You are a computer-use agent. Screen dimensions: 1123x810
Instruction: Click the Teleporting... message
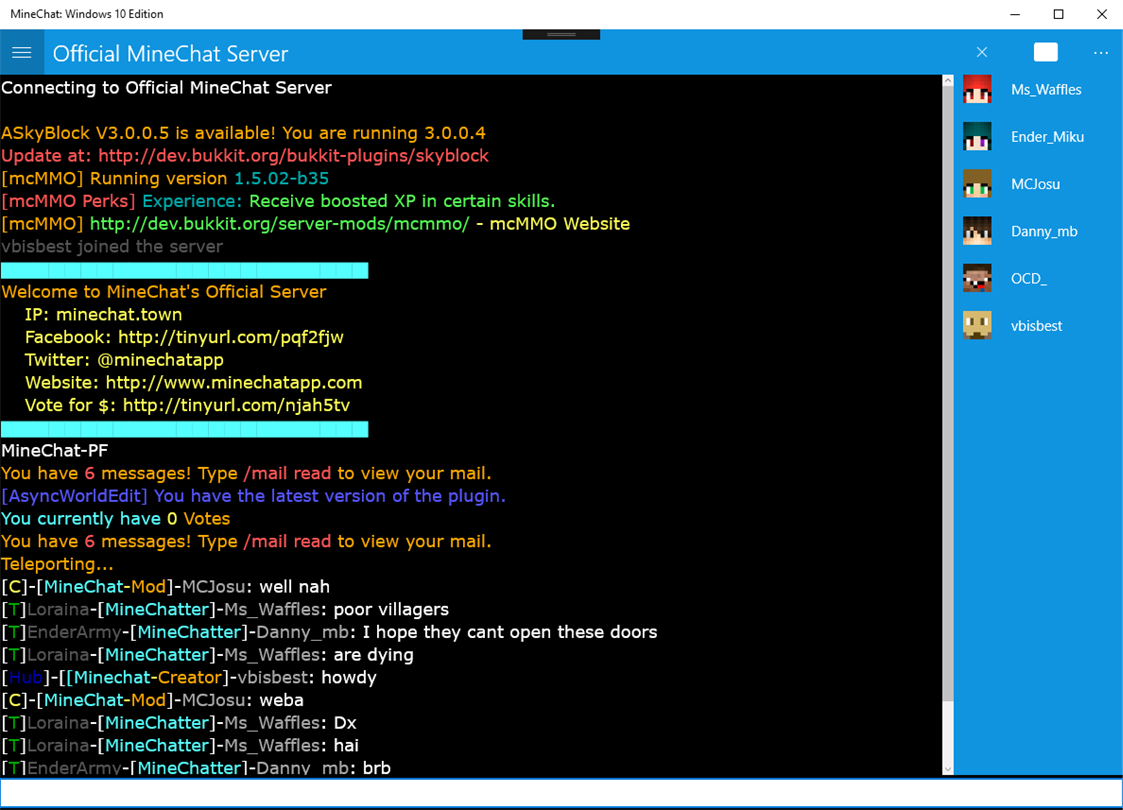57,564
